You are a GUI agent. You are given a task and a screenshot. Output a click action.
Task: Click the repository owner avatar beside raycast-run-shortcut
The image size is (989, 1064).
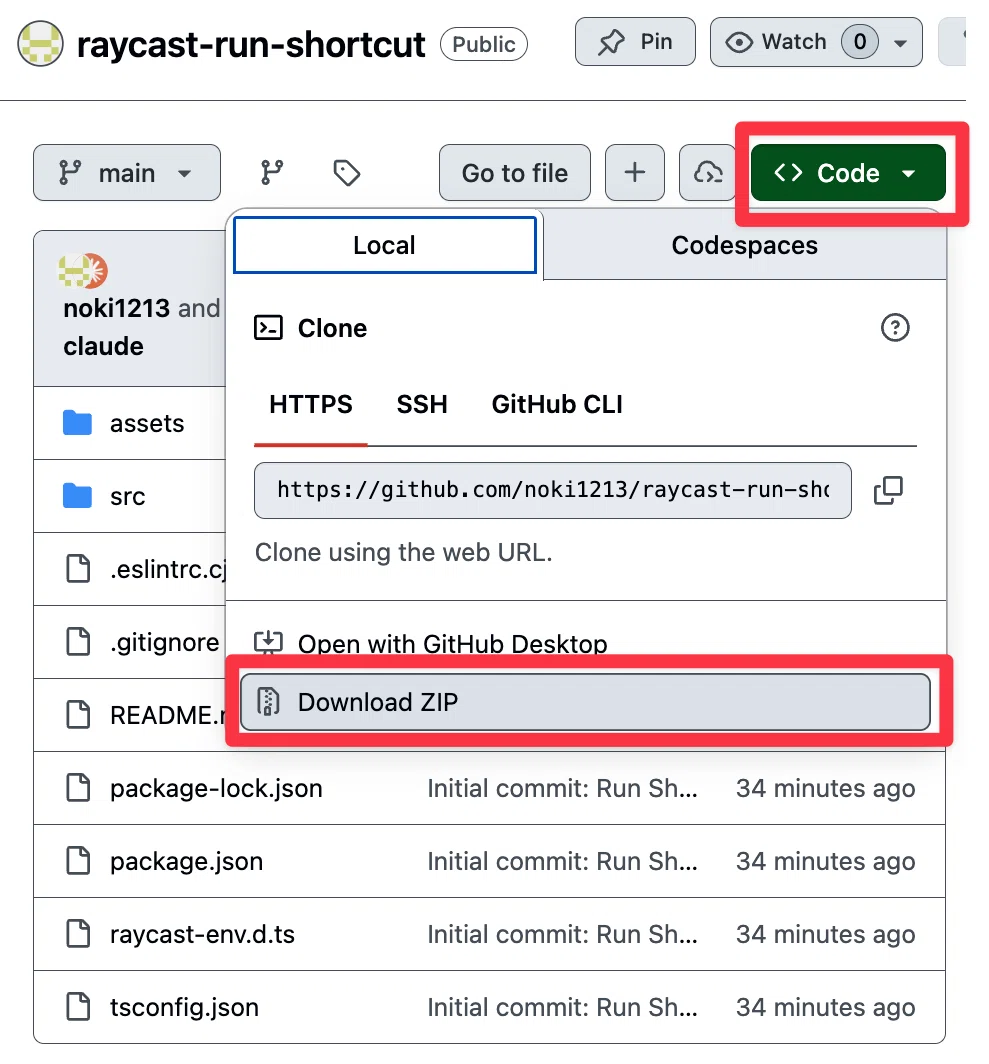[x=40, y=43]
